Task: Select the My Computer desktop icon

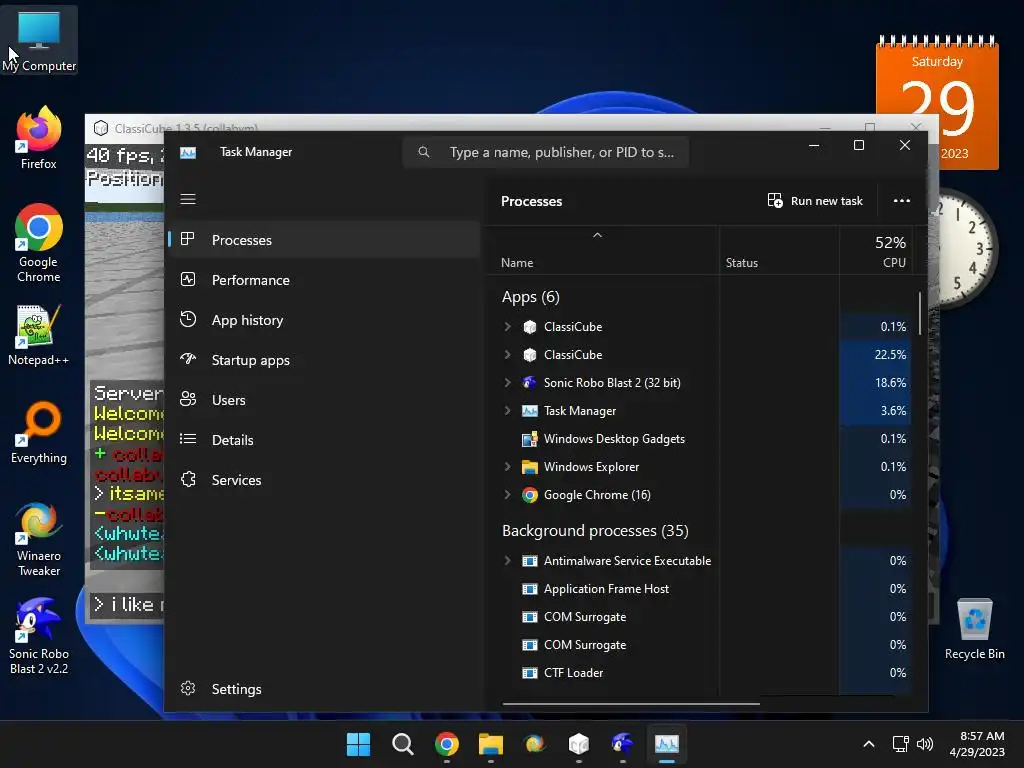Action: tap(39, 40)
